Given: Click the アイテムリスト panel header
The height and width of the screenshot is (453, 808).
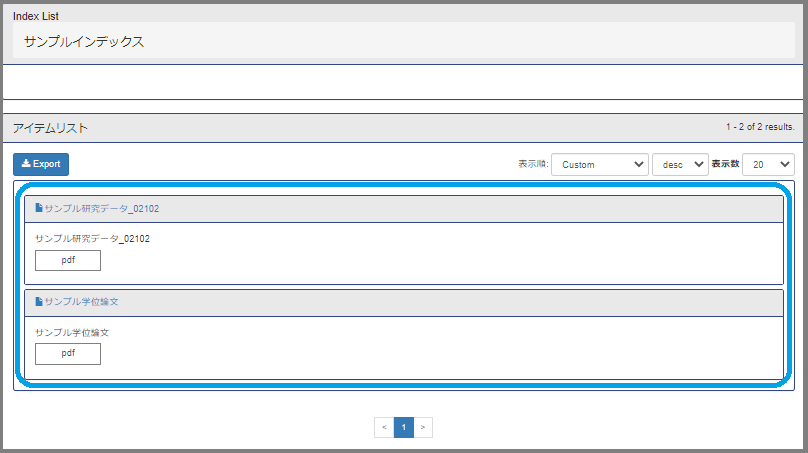Looking at the screenshot, I should click(50, 128).
